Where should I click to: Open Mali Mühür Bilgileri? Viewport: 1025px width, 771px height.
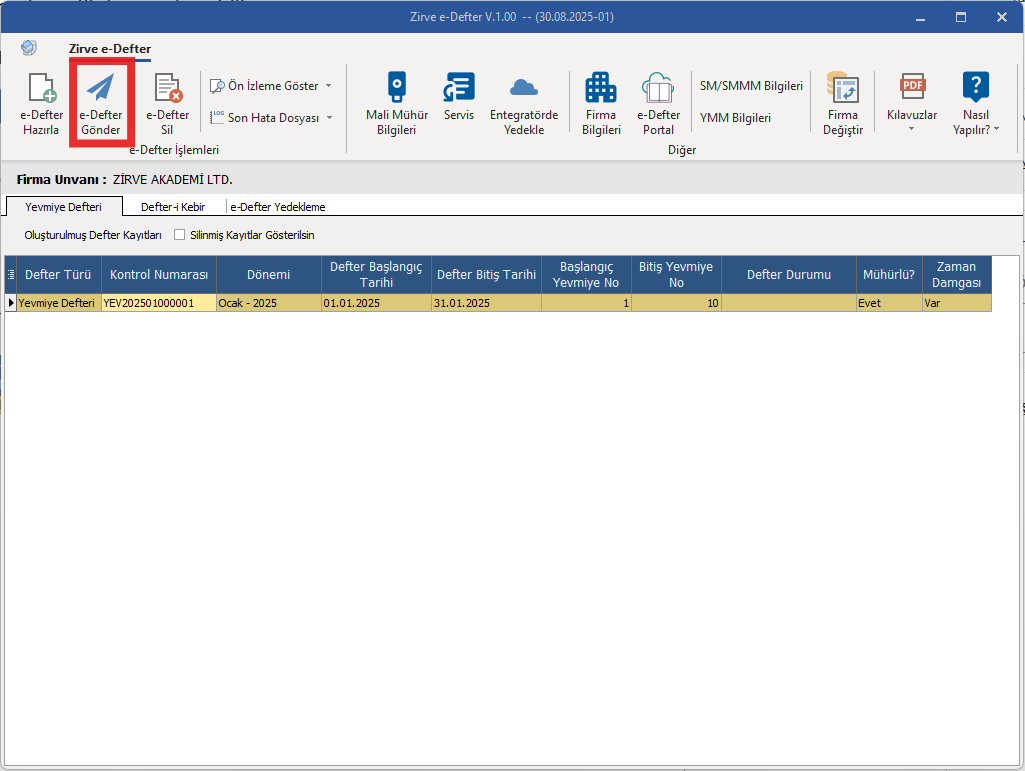click(397, 104)
